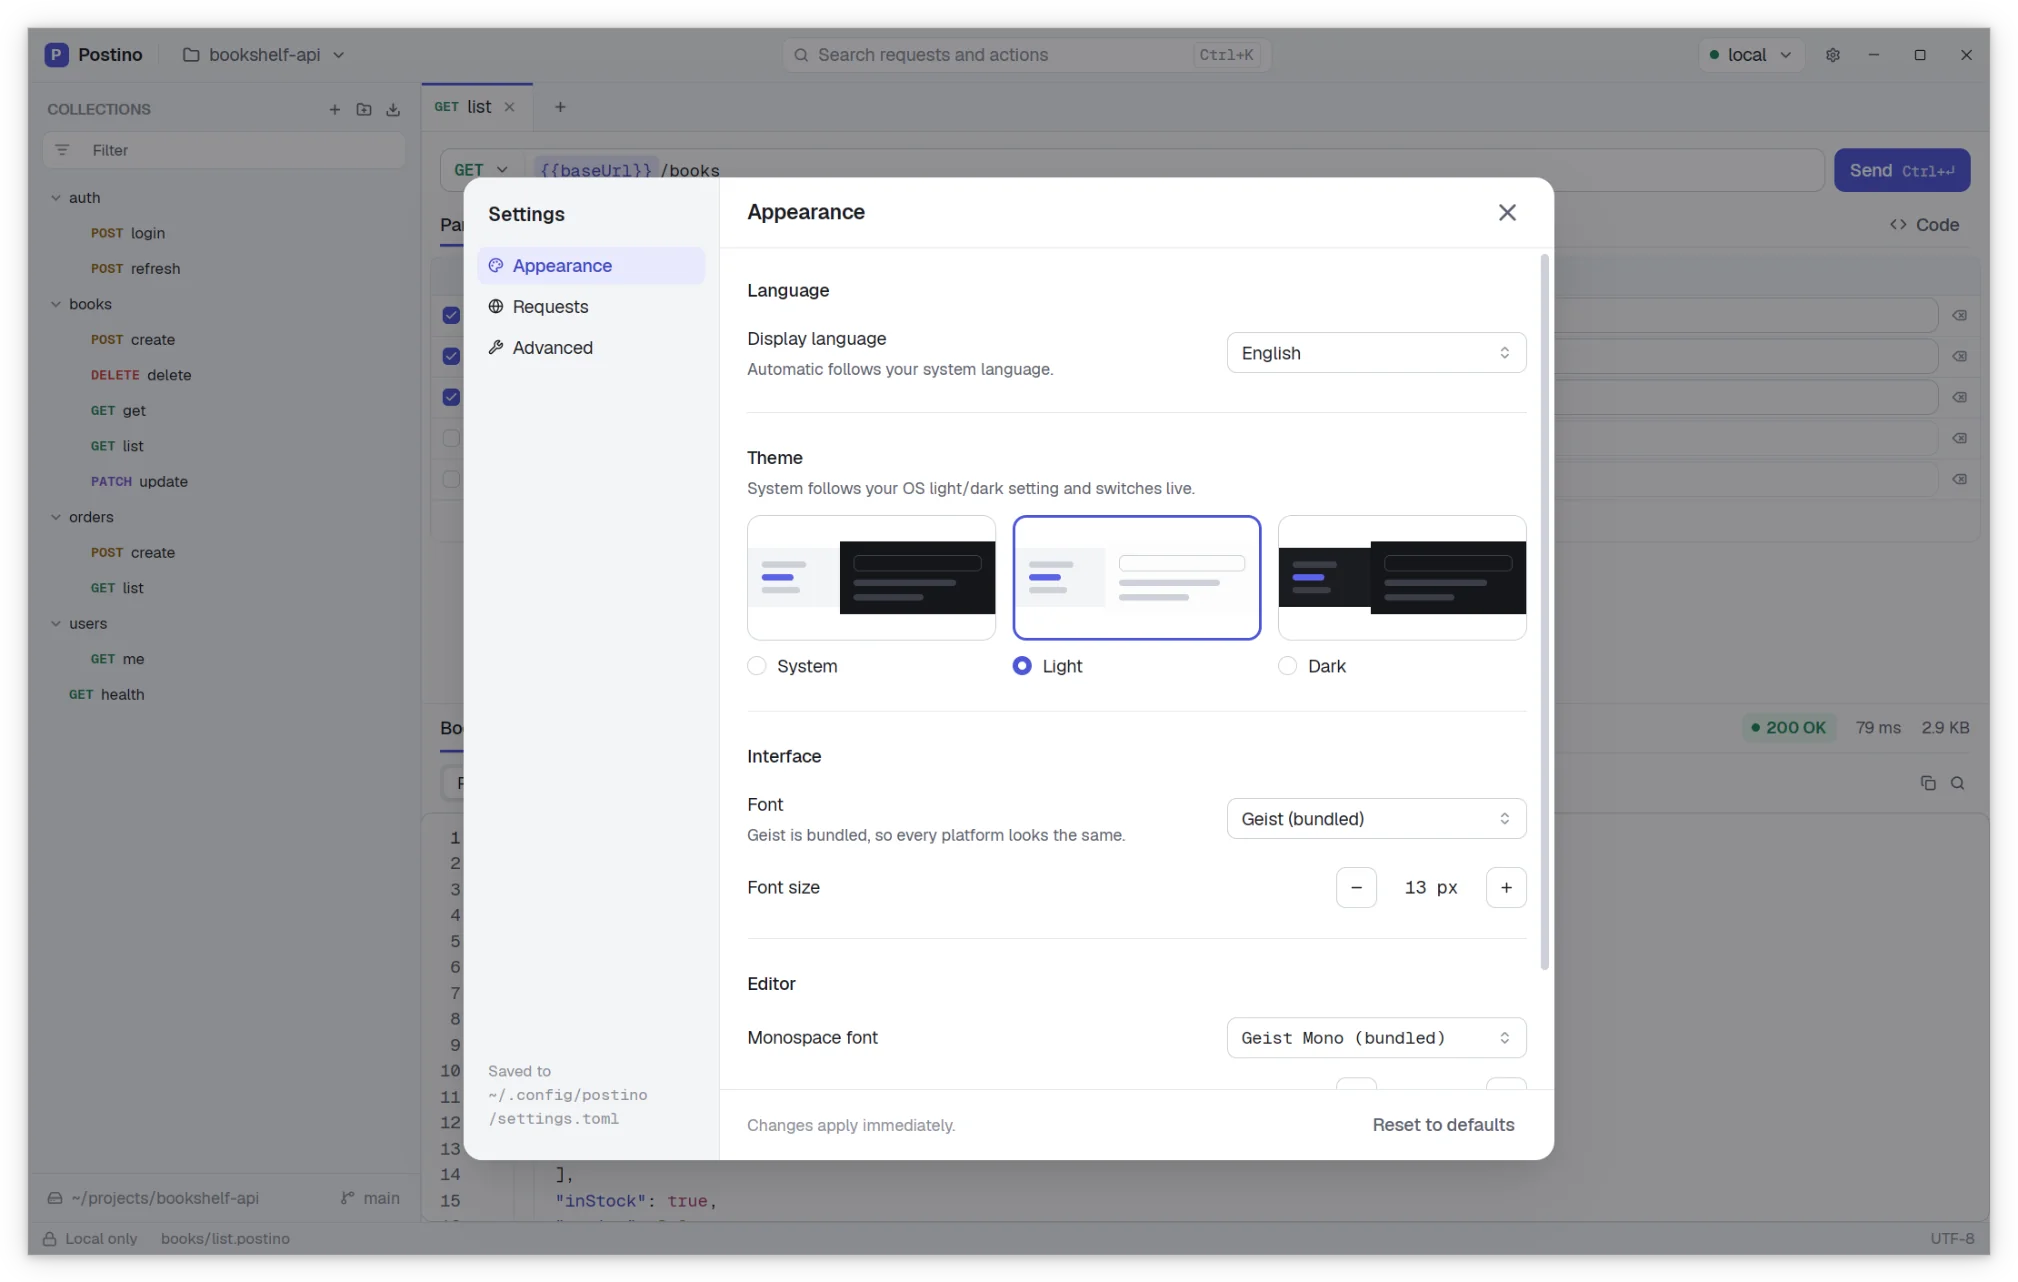Switch to the Advanced settings section
2018x1282 pixels.
pyautogui.click(x=591, y=347)
